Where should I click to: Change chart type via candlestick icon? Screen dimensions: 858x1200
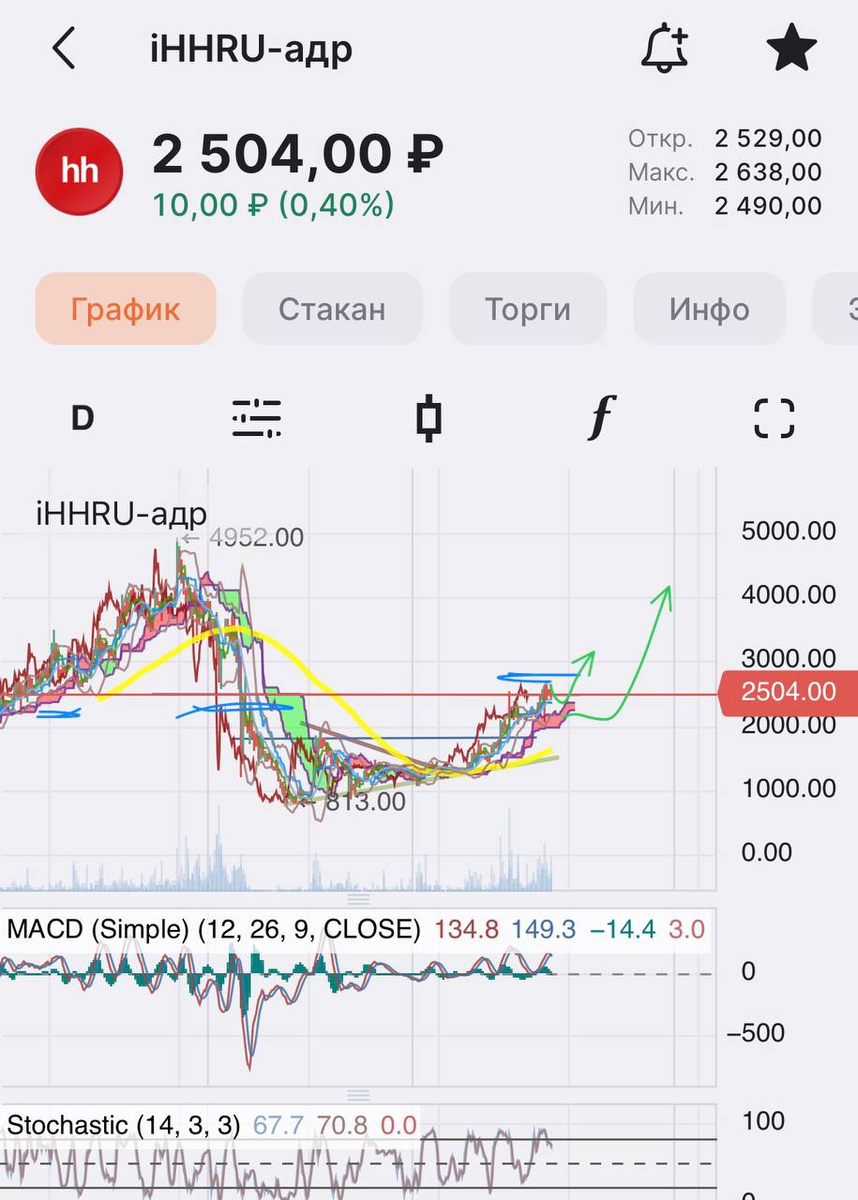click(429, 418)
